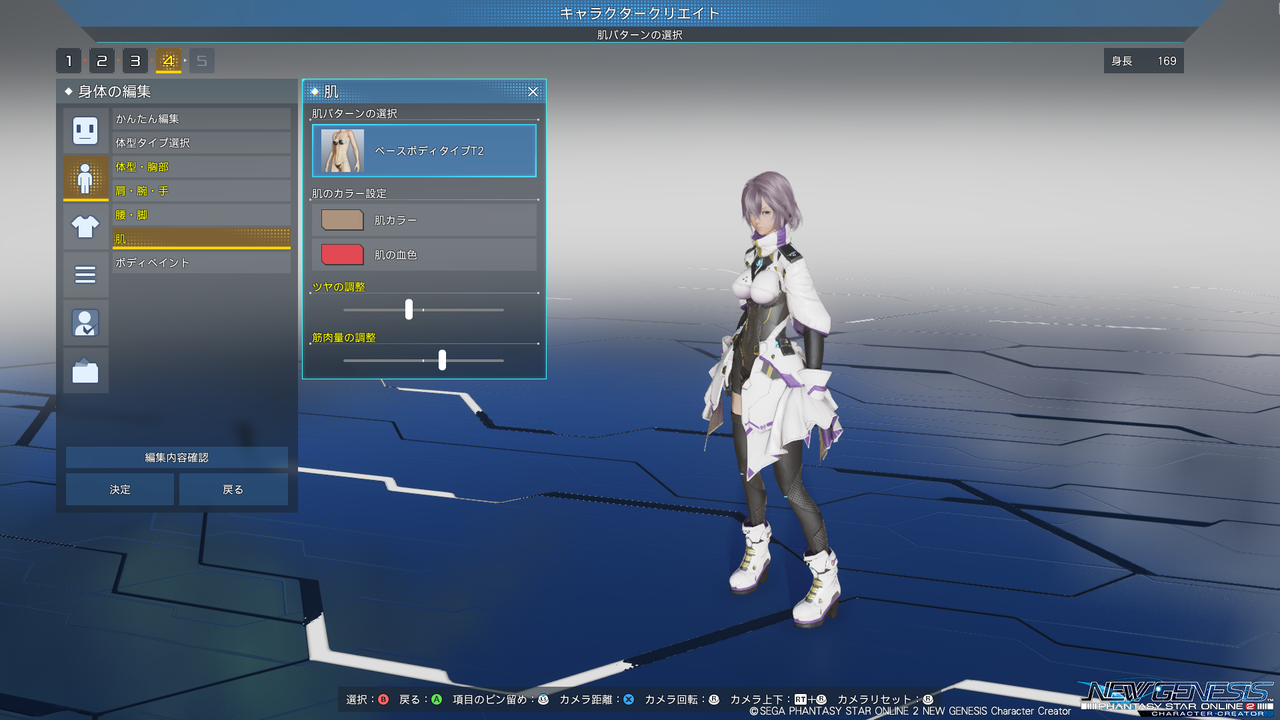Go to creation step 5

(x=201, y=61)
